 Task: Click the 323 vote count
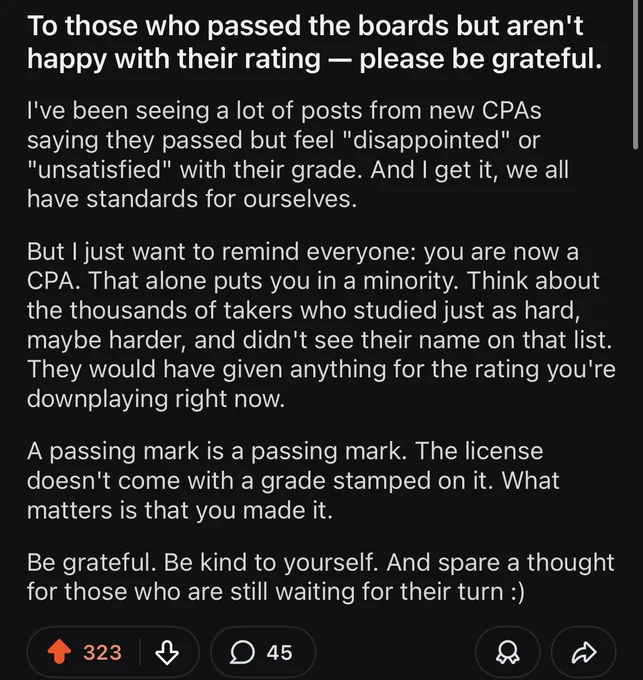tap(102, 652)
